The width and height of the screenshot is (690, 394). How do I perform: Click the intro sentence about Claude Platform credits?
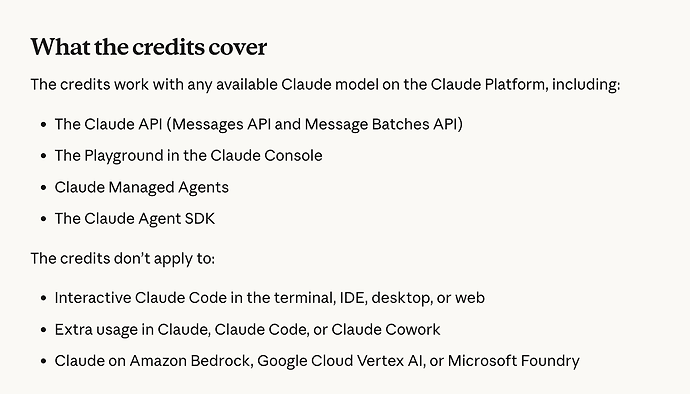point(325,84)
